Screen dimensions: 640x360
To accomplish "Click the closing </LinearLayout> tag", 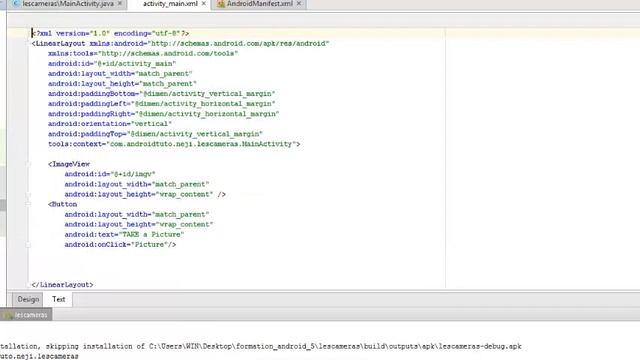I will pyautogui.click(x=62, y=285).
